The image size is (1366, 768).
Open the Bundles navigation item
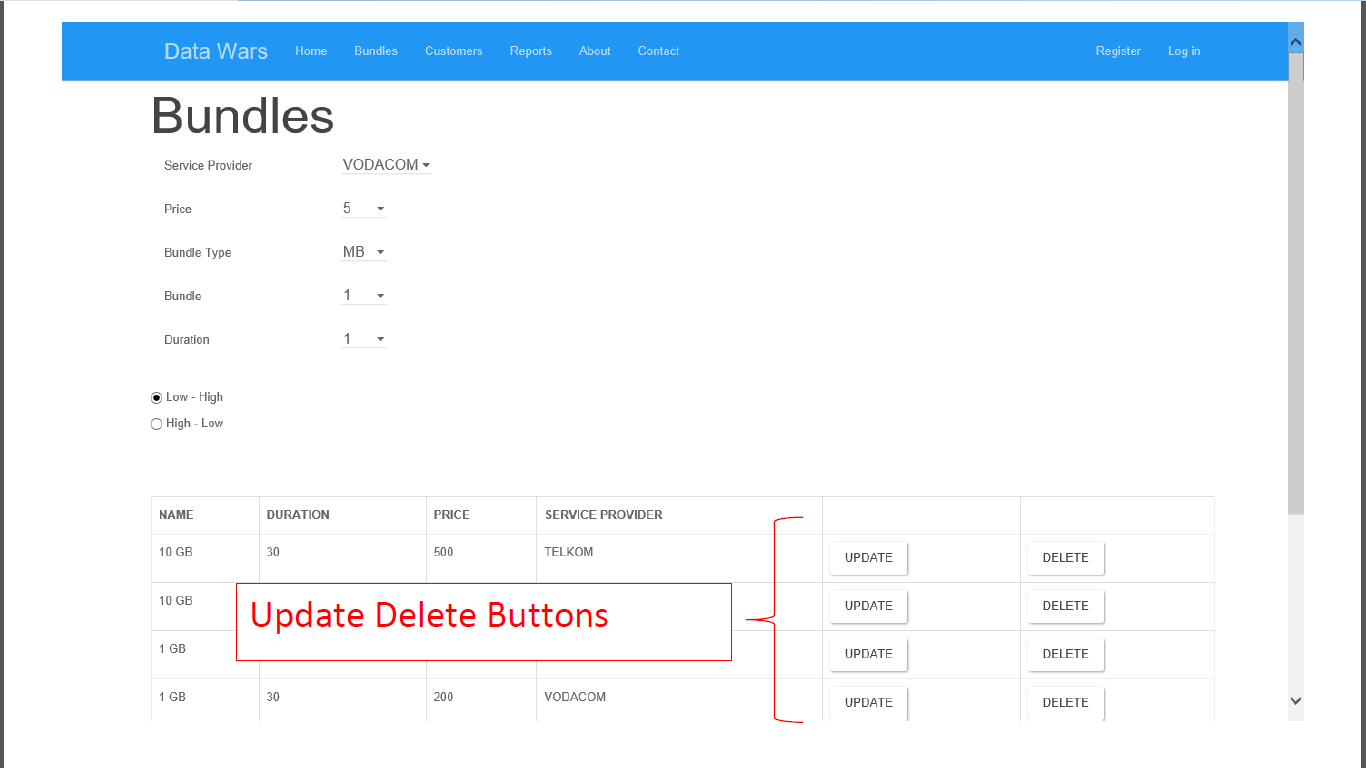click(x=376, y=51)
